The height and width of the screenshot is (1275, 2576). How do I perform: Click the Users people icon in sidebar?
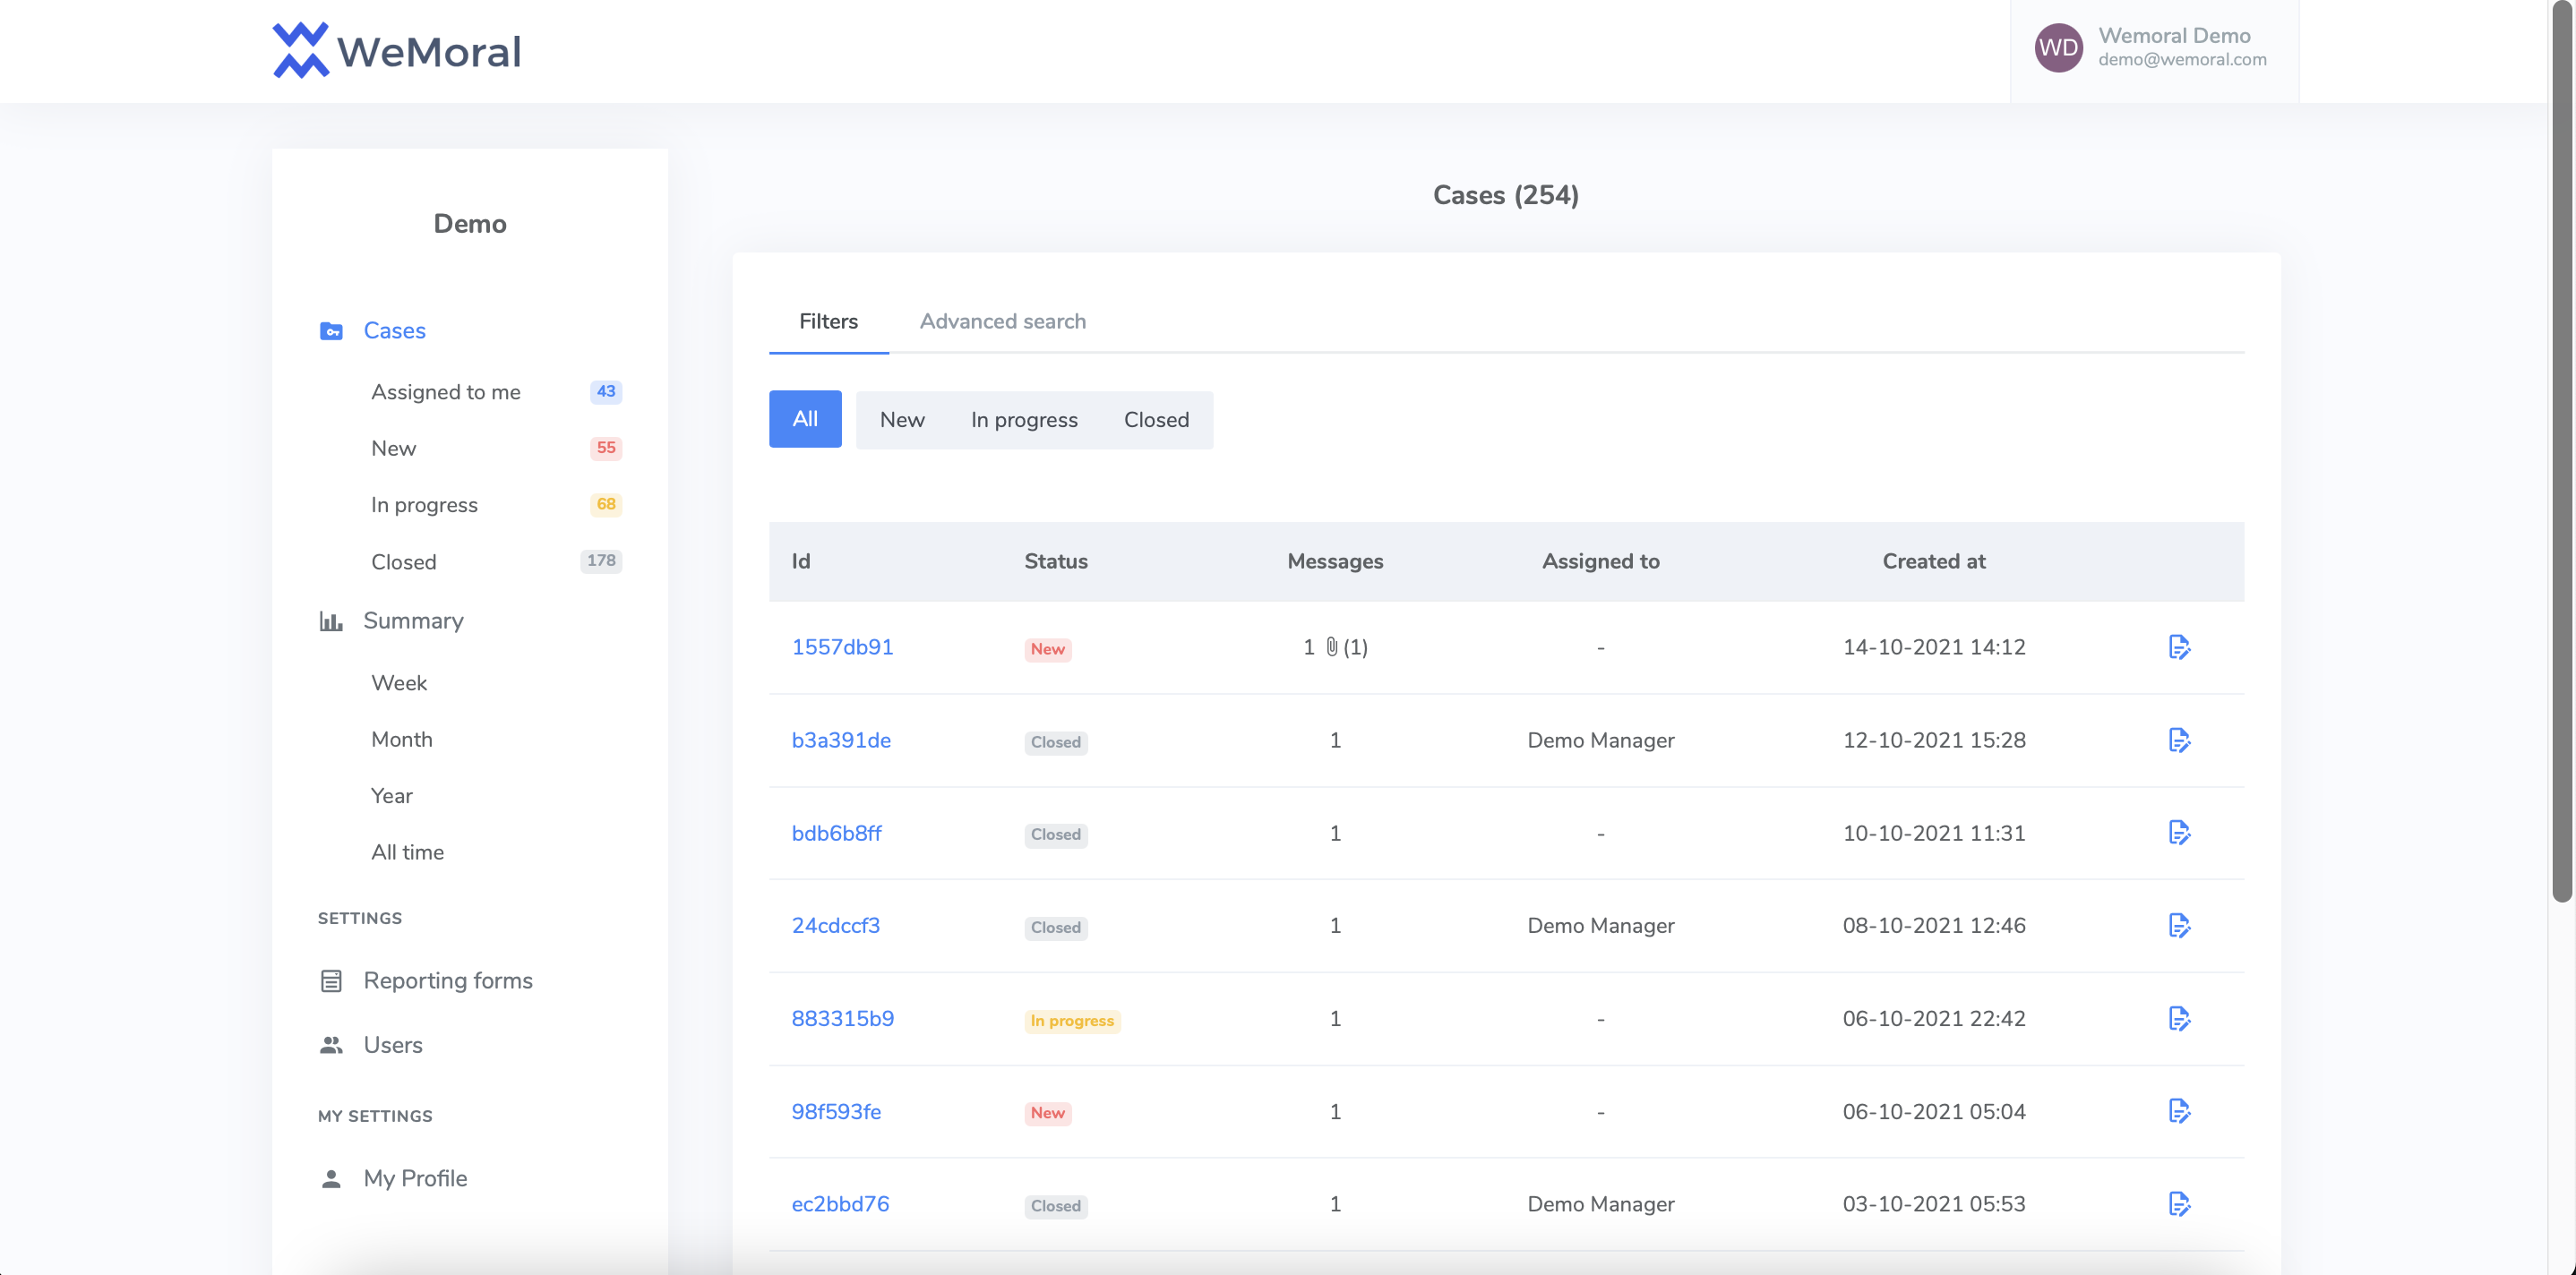331,1045
